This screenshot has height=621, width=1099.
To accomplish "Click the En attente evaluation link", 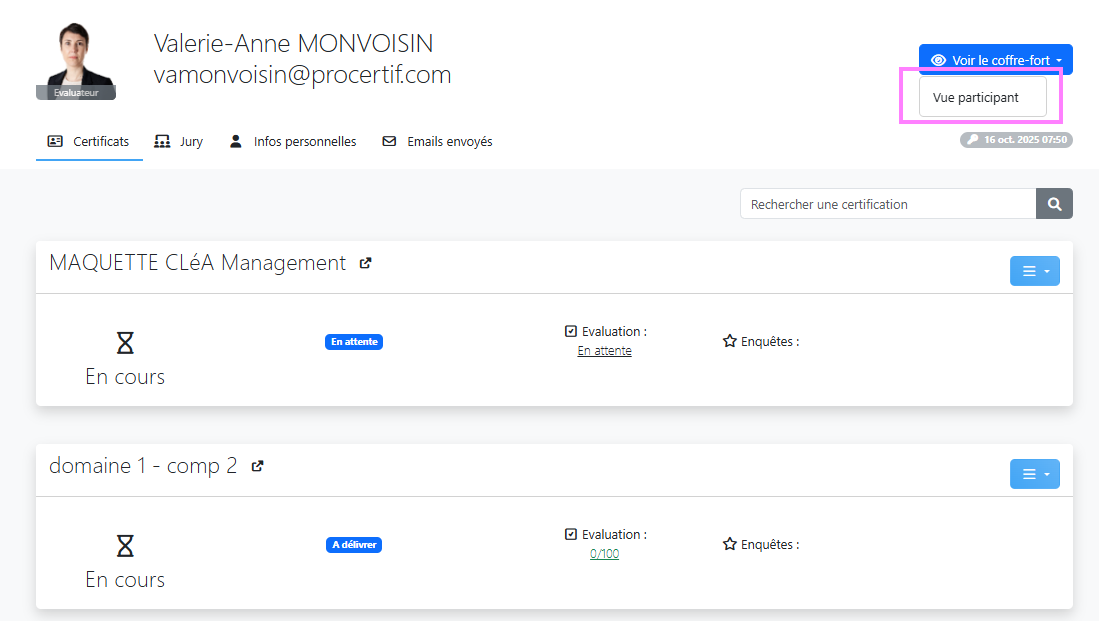I will click(604, 351).
